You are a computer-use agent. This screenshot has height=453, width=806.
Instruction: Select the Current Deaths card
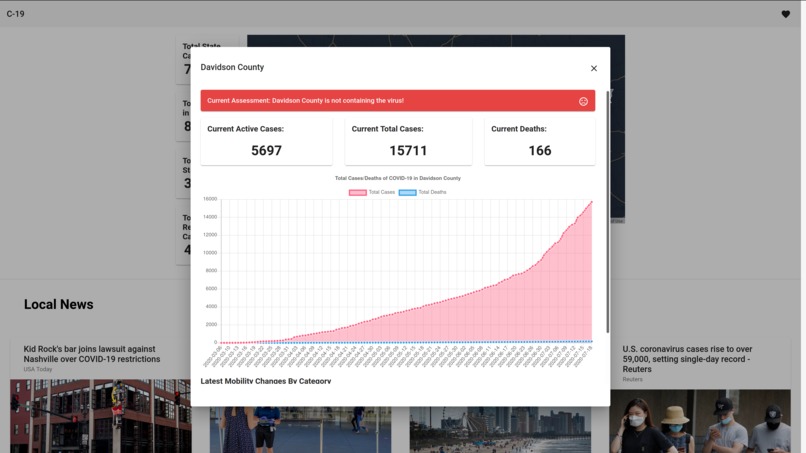pyautogui.click(x=540, y=141)
